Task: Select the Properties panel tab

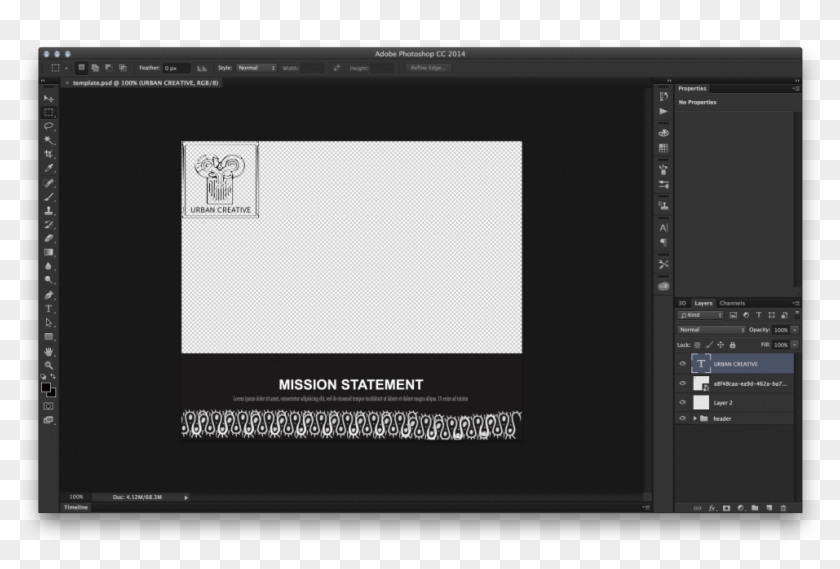Action: point(692,88)
